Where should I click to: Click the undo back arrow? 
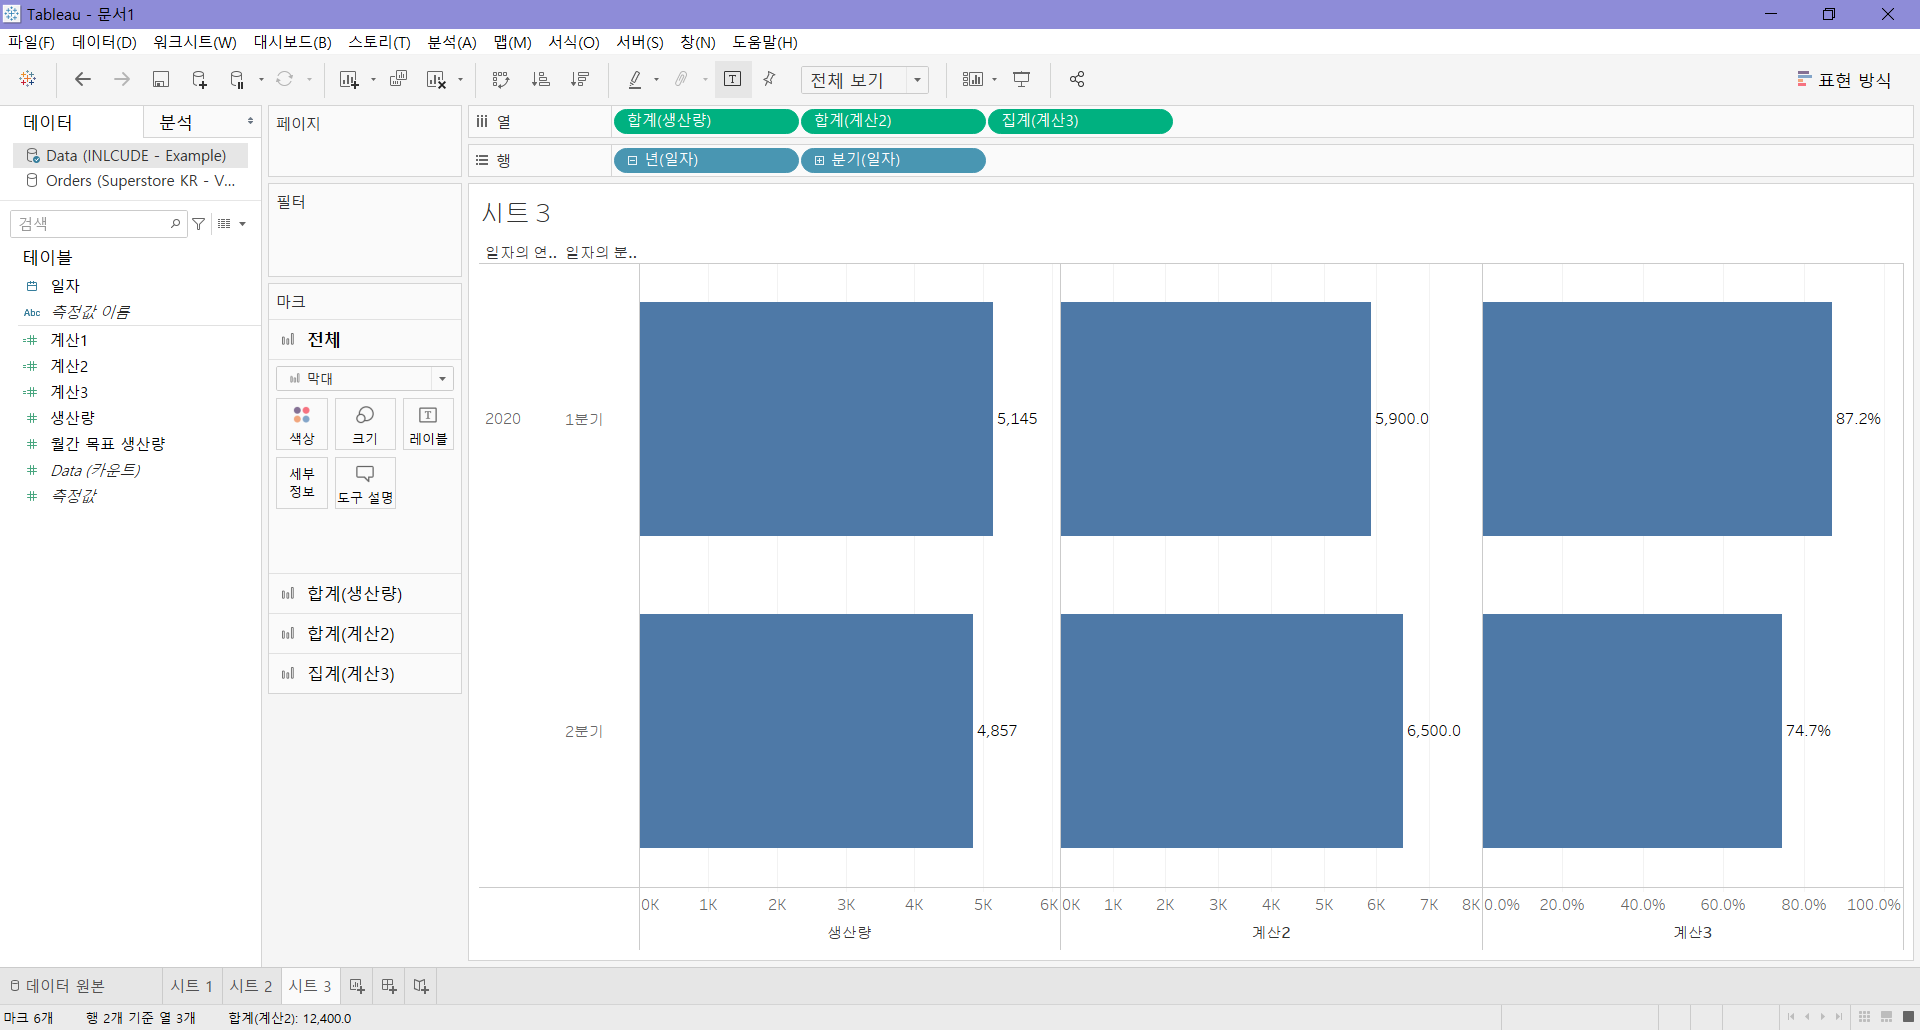tap(83, 79)
